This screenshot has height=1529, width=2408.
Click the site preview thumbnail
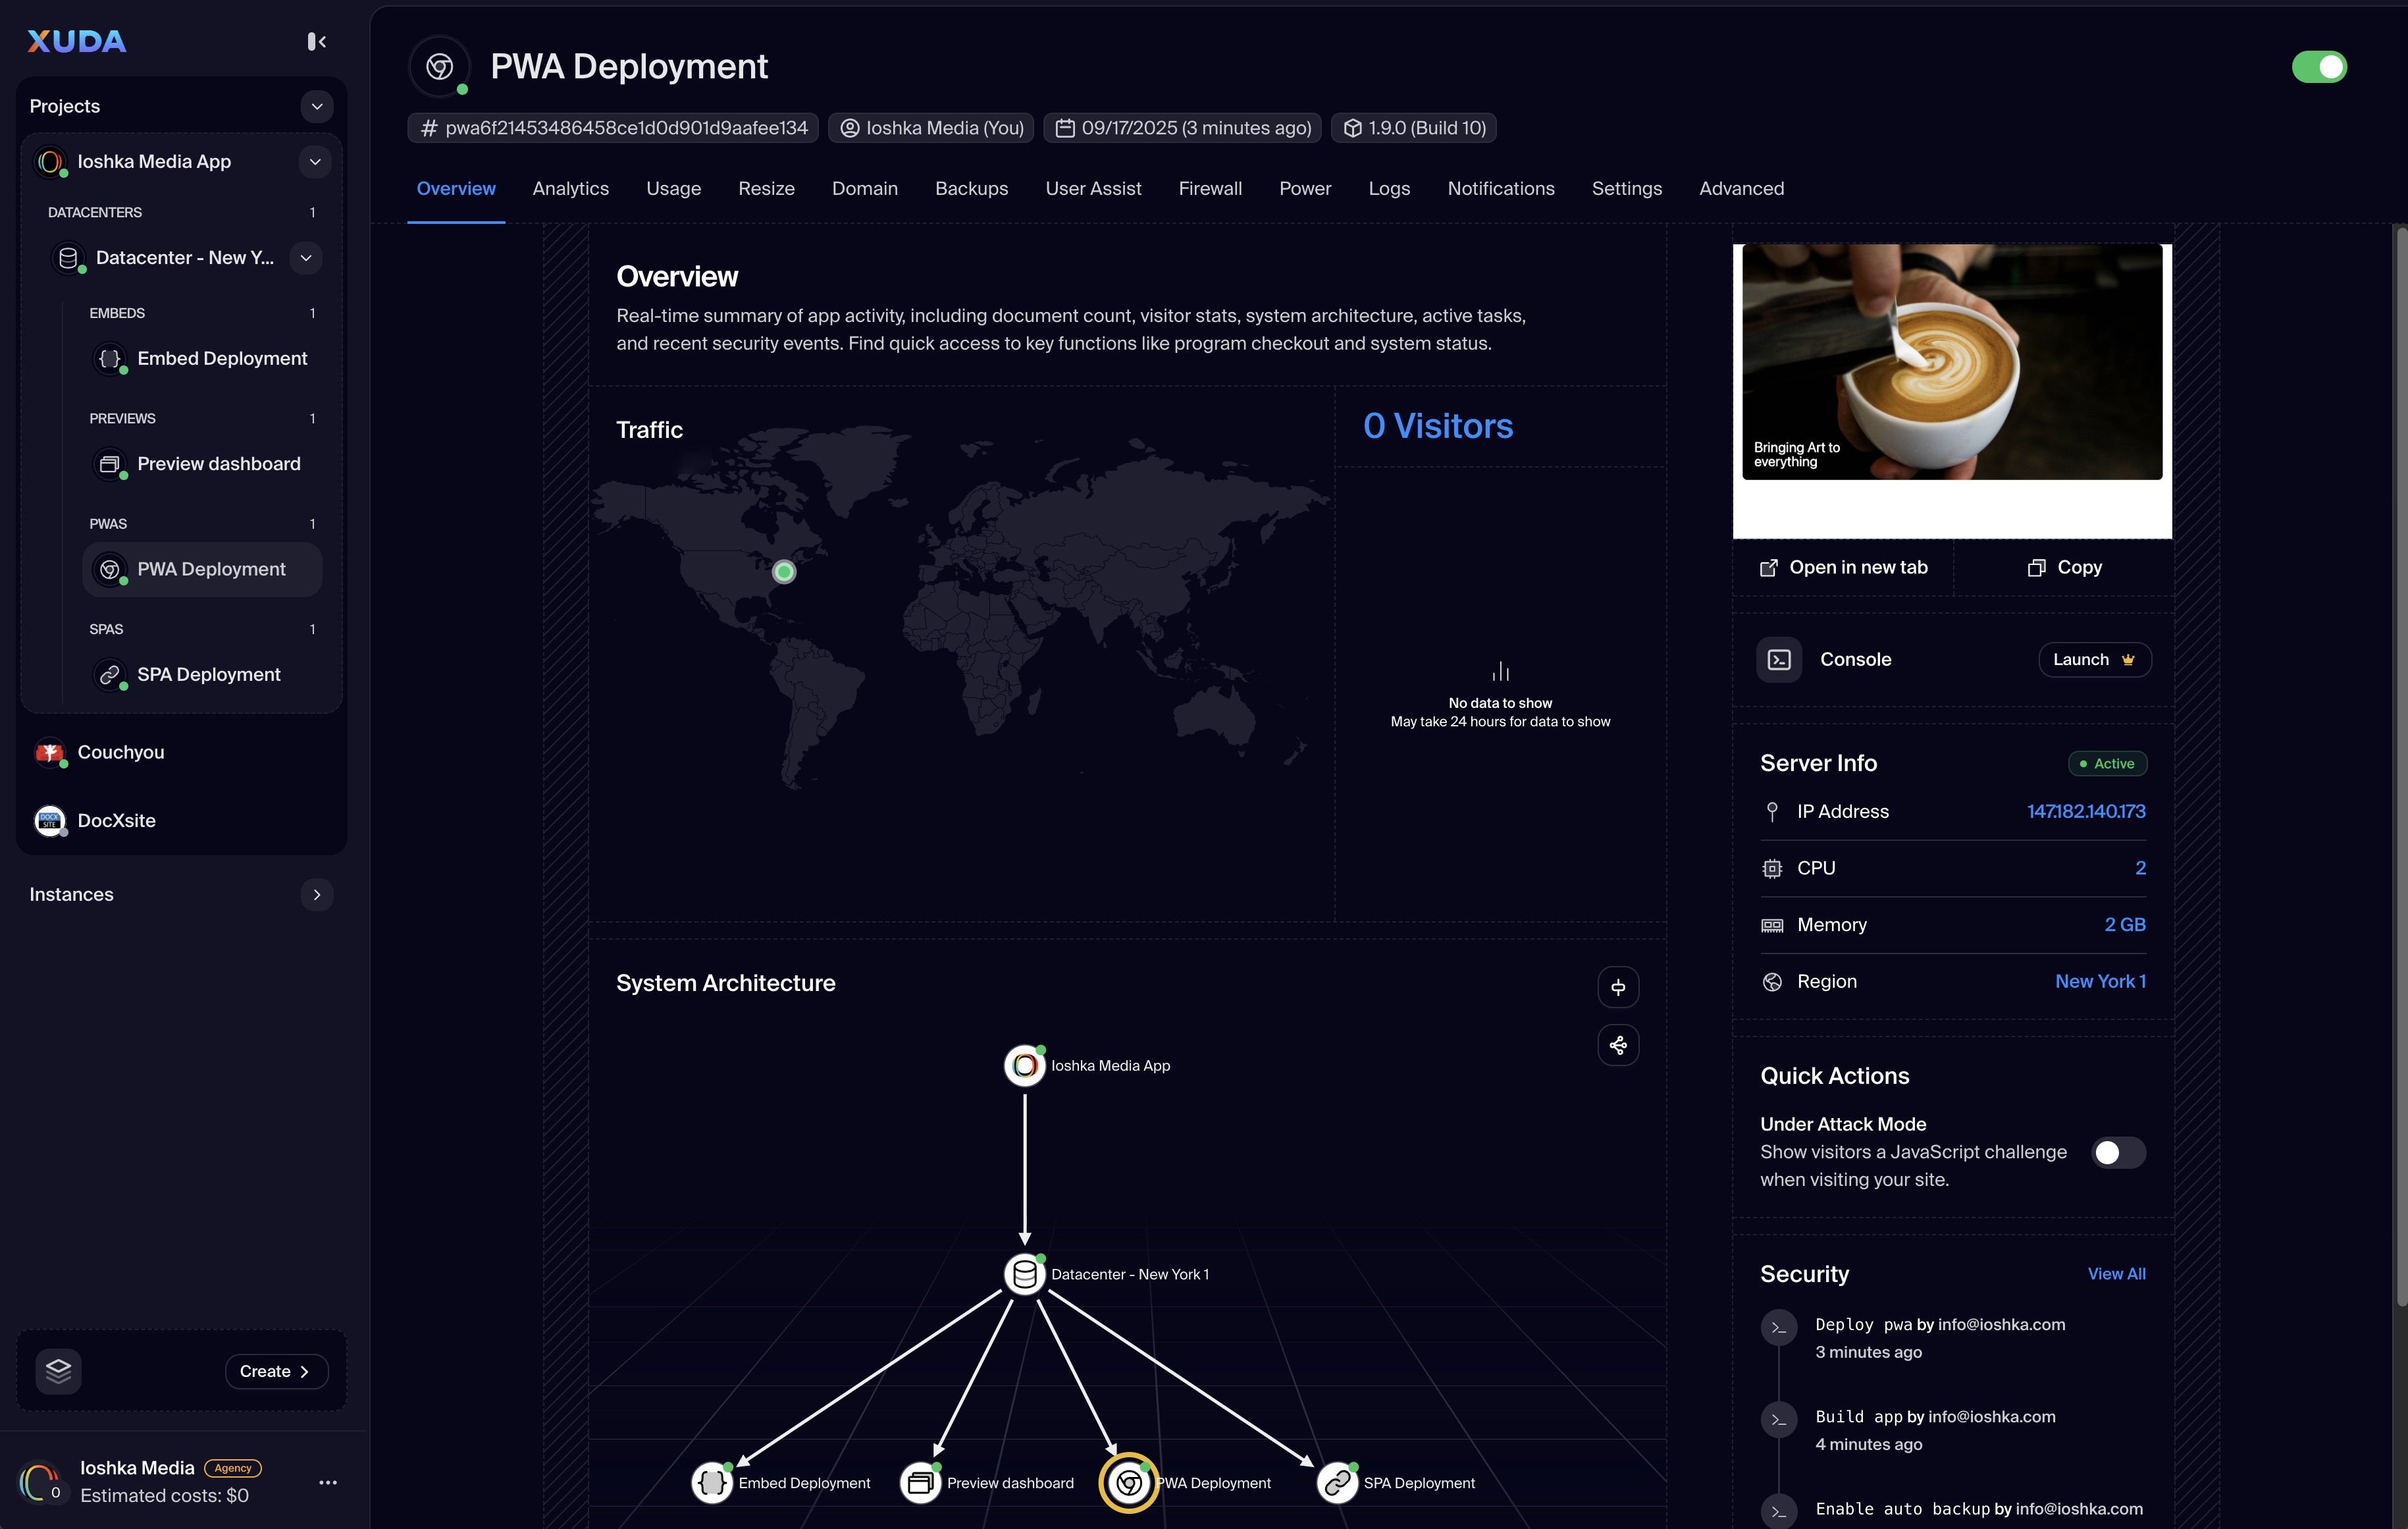[x=1951, y=363]
